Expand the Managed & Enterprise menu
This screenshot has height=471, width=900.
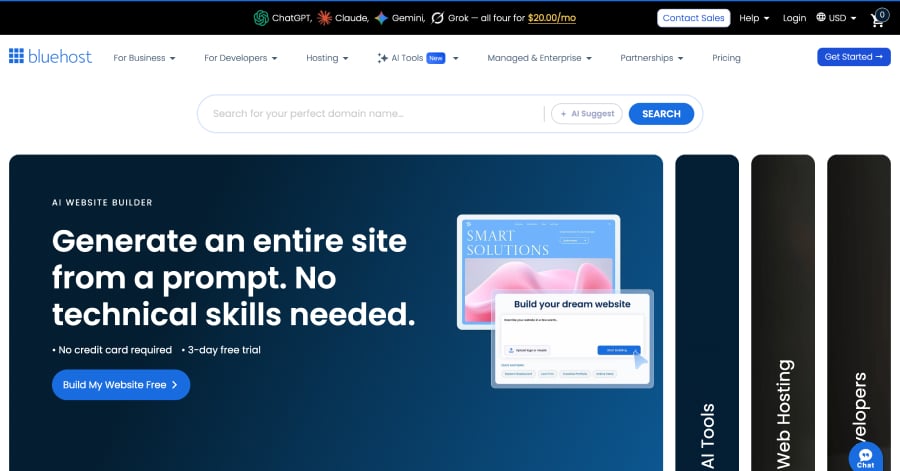tap(540, 58)
